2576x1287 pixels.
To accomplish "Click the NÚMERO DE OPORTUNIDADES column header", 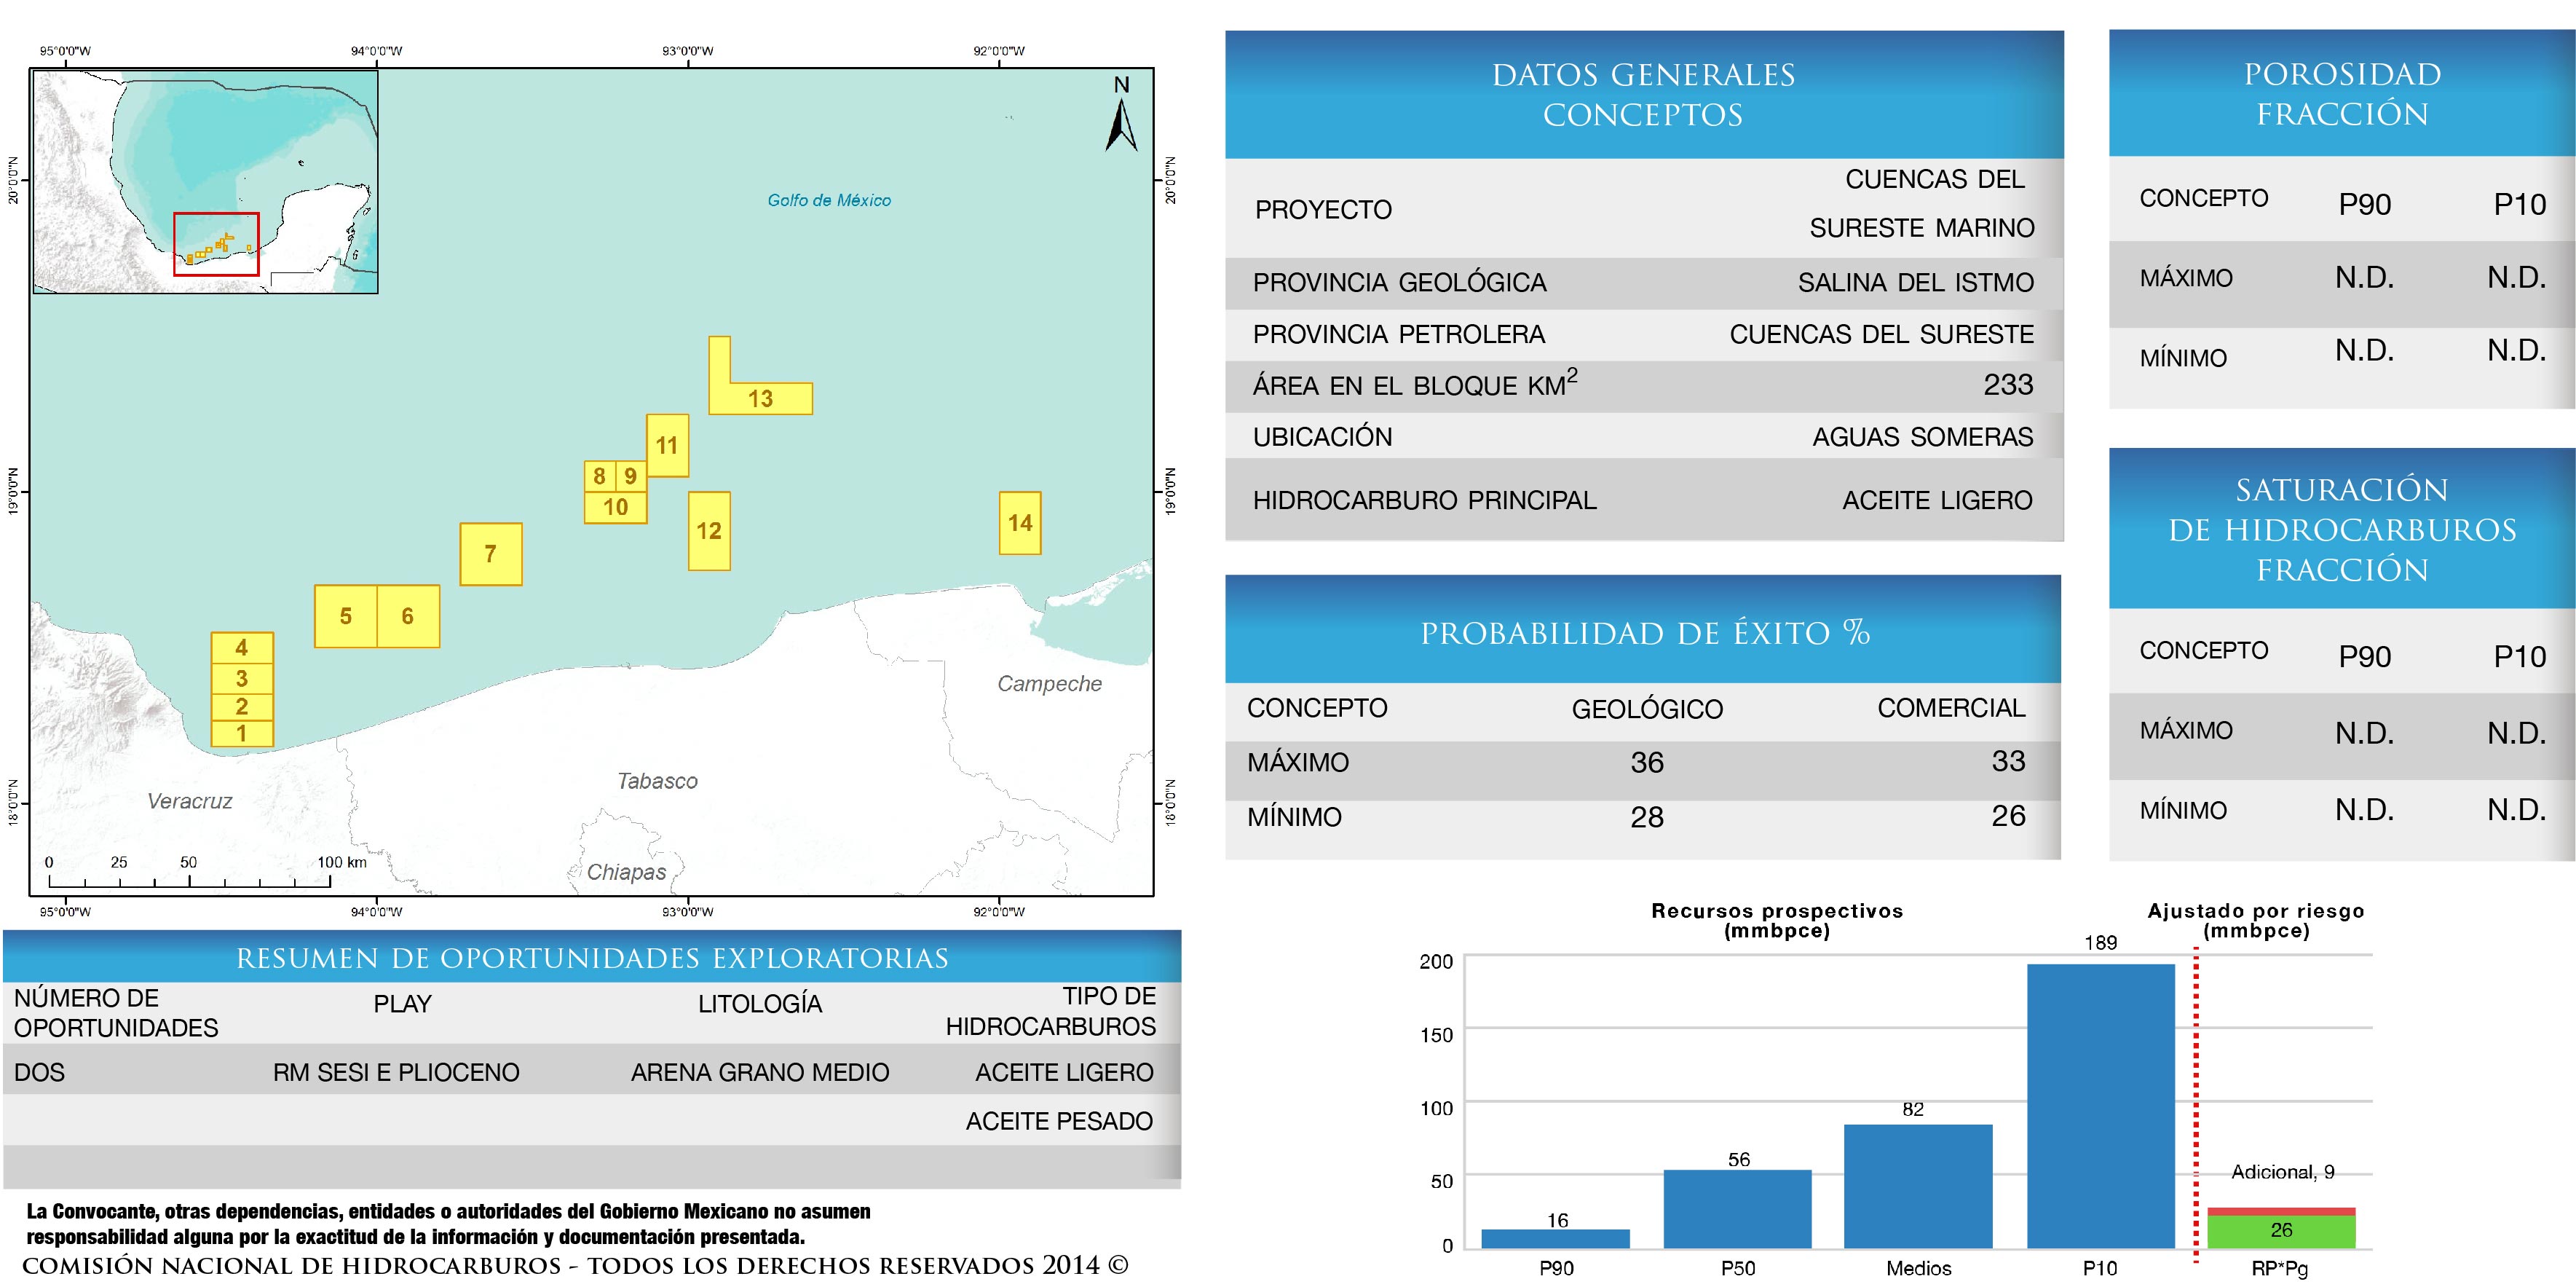I will click(116, 1013).
